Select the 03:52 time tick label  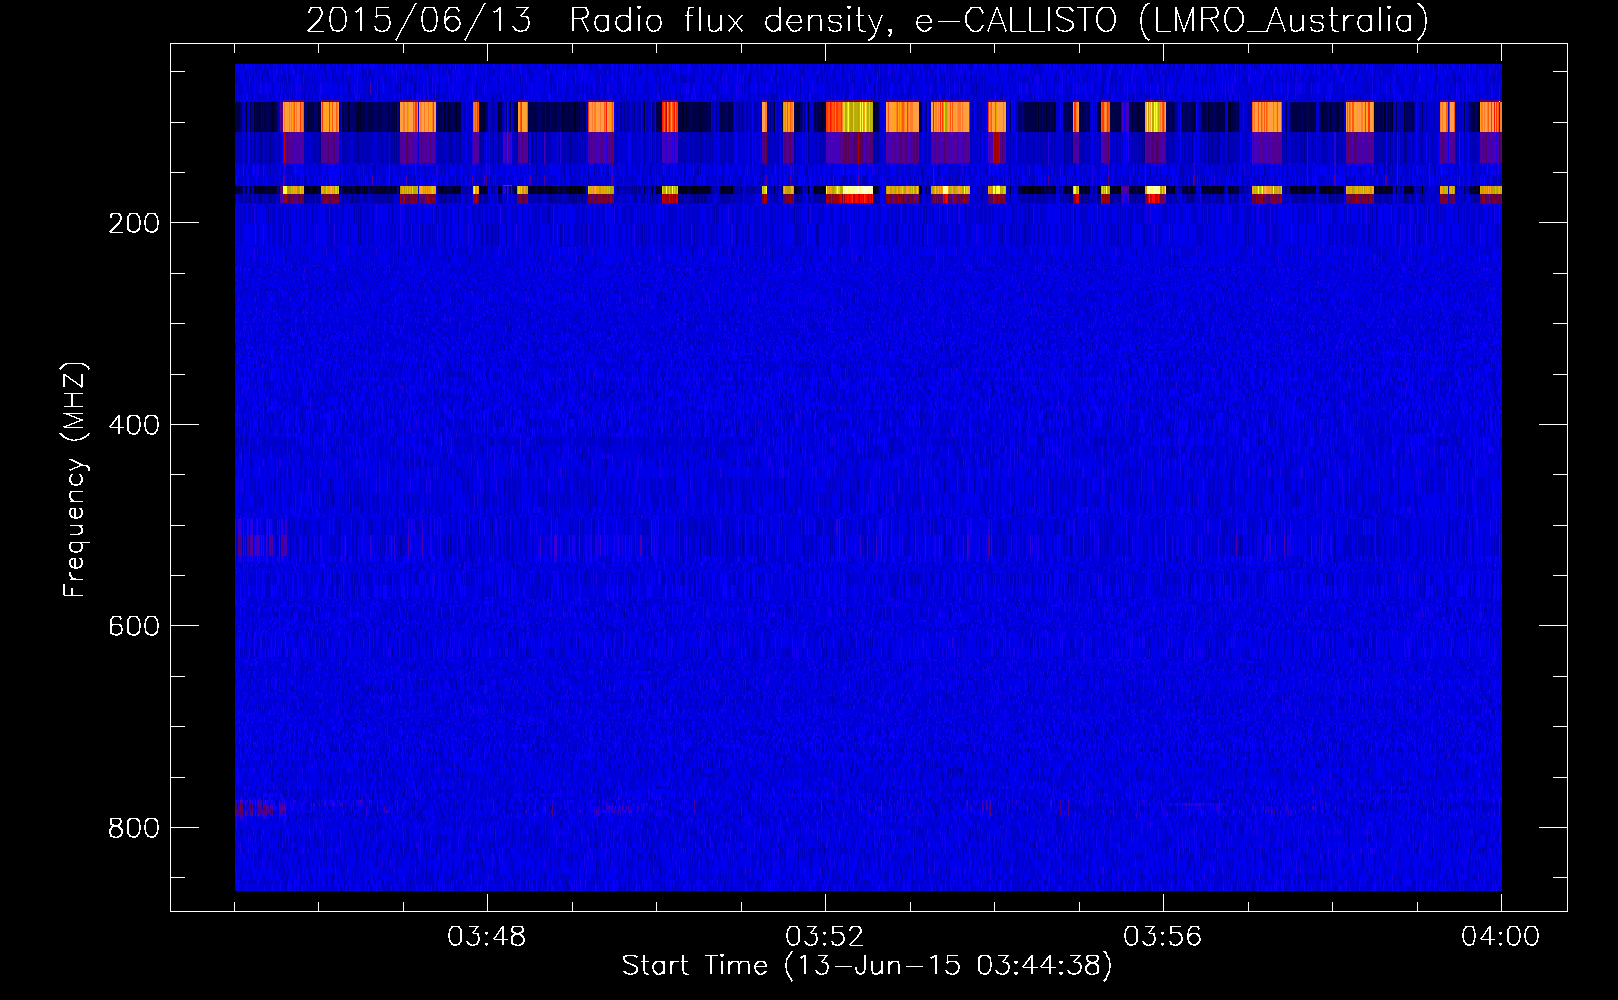coord(825,937)
